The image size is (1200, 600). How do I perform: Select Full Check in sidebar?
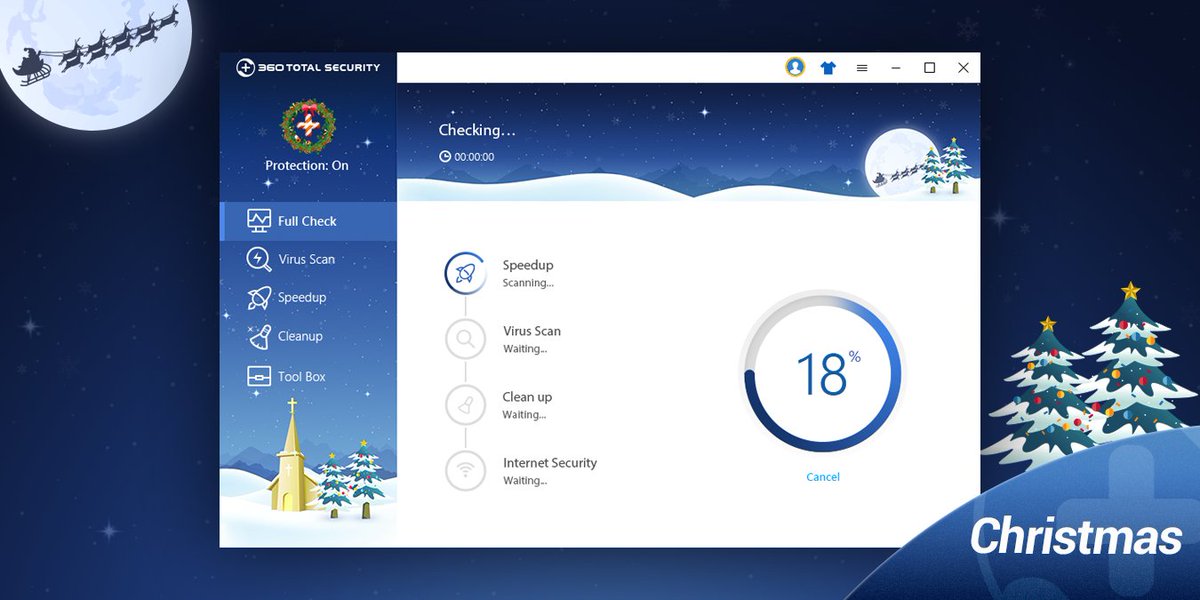(308, 221)
